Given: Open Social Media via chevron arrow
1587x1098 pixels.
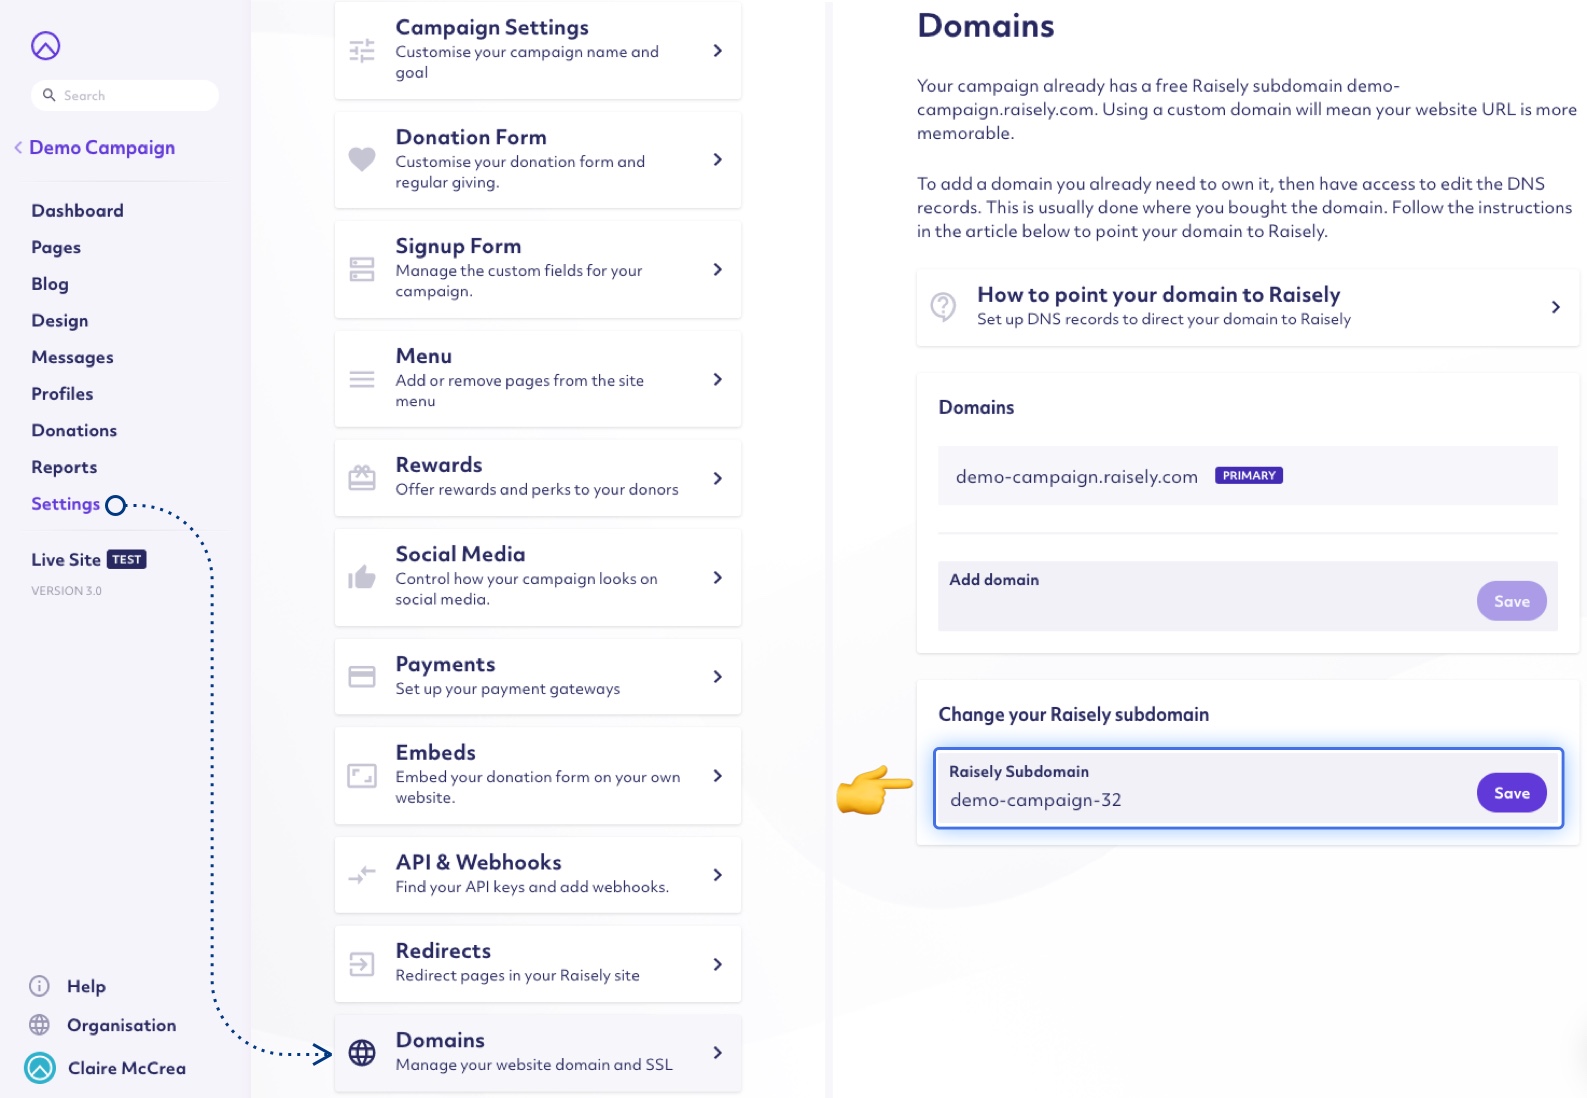Looking at the screenshot, I should click(x=717, y=577).
